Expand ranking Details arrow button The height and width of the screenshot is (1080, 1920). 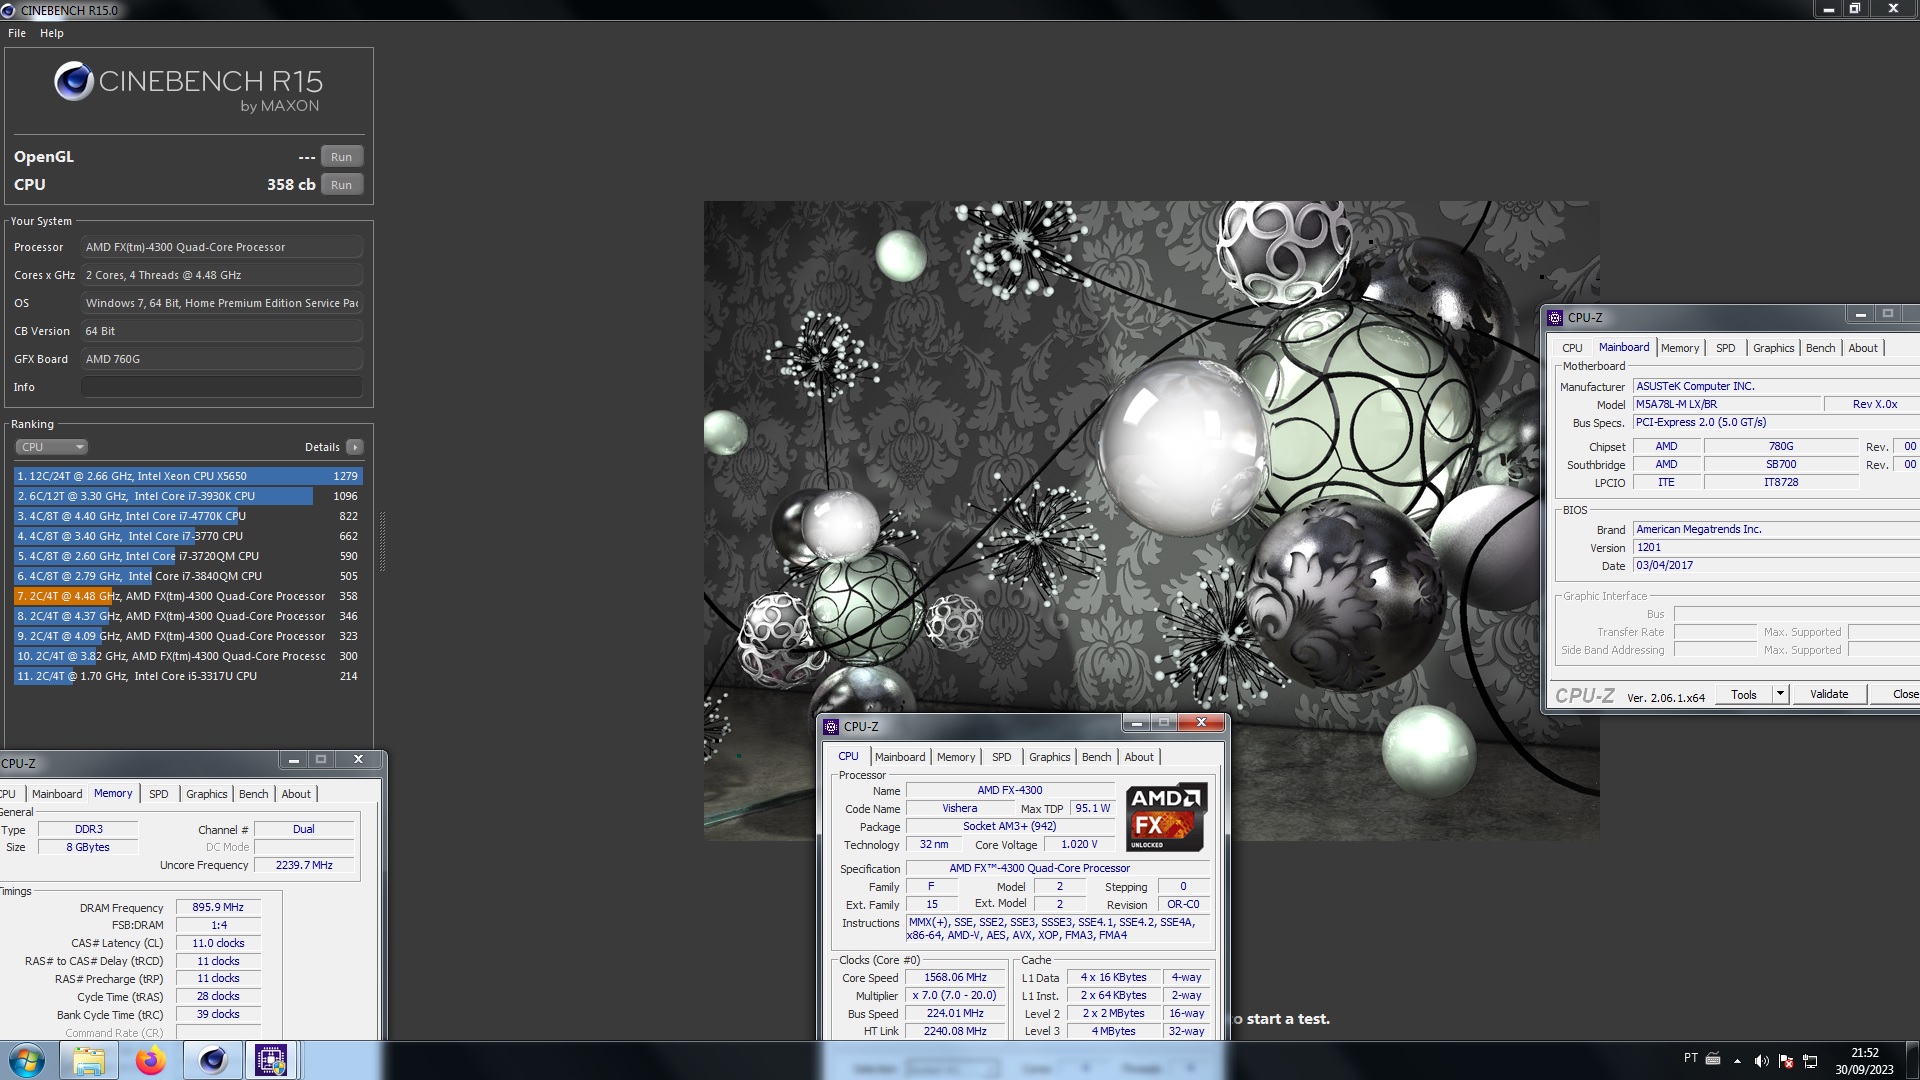click(x=355, y=447)
